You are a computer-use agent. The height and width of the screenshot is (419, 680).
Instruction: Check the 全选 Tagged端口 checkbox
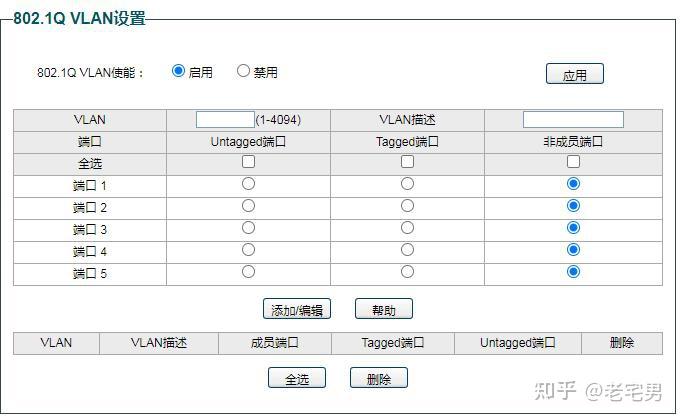point(407,162)
